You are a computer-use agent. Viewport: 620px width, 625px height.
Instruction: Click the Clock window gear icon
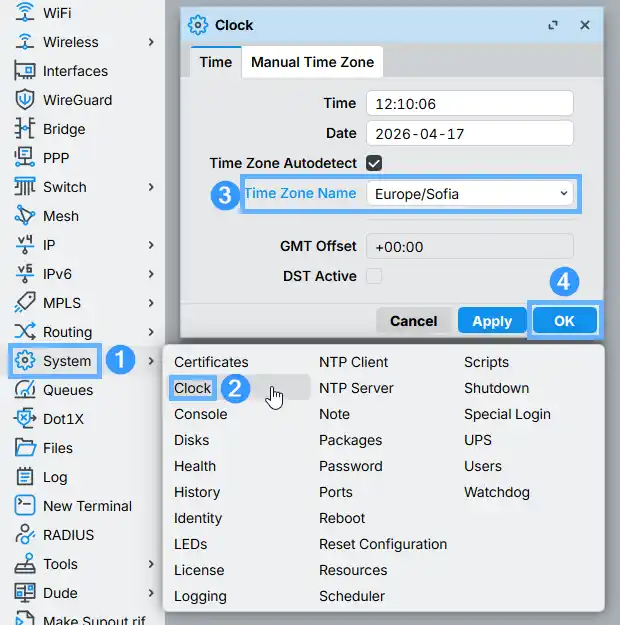coord(198,25)
